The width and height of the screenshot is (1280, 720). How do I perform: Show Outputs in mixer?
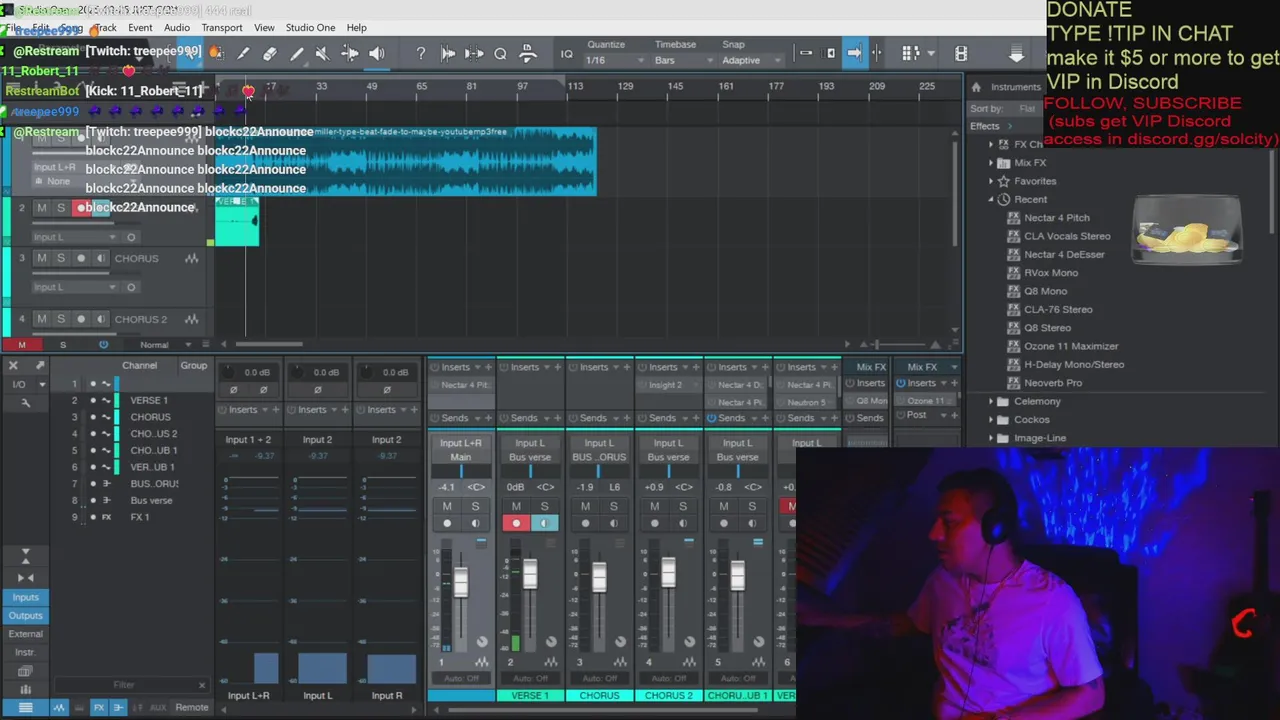click(26, 616)
